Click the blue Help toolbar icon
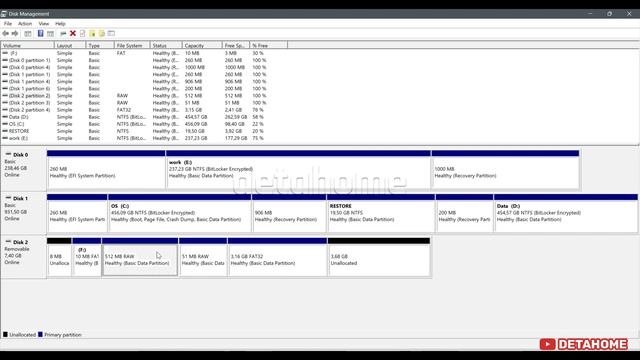 tap(40, 33)
